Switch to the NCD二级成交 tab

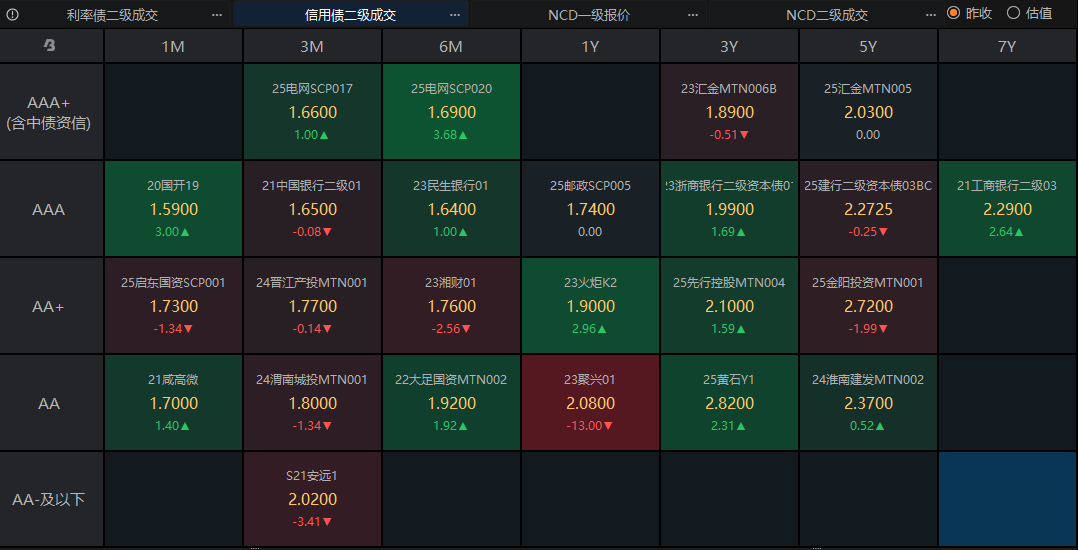(x=827, y=15)
